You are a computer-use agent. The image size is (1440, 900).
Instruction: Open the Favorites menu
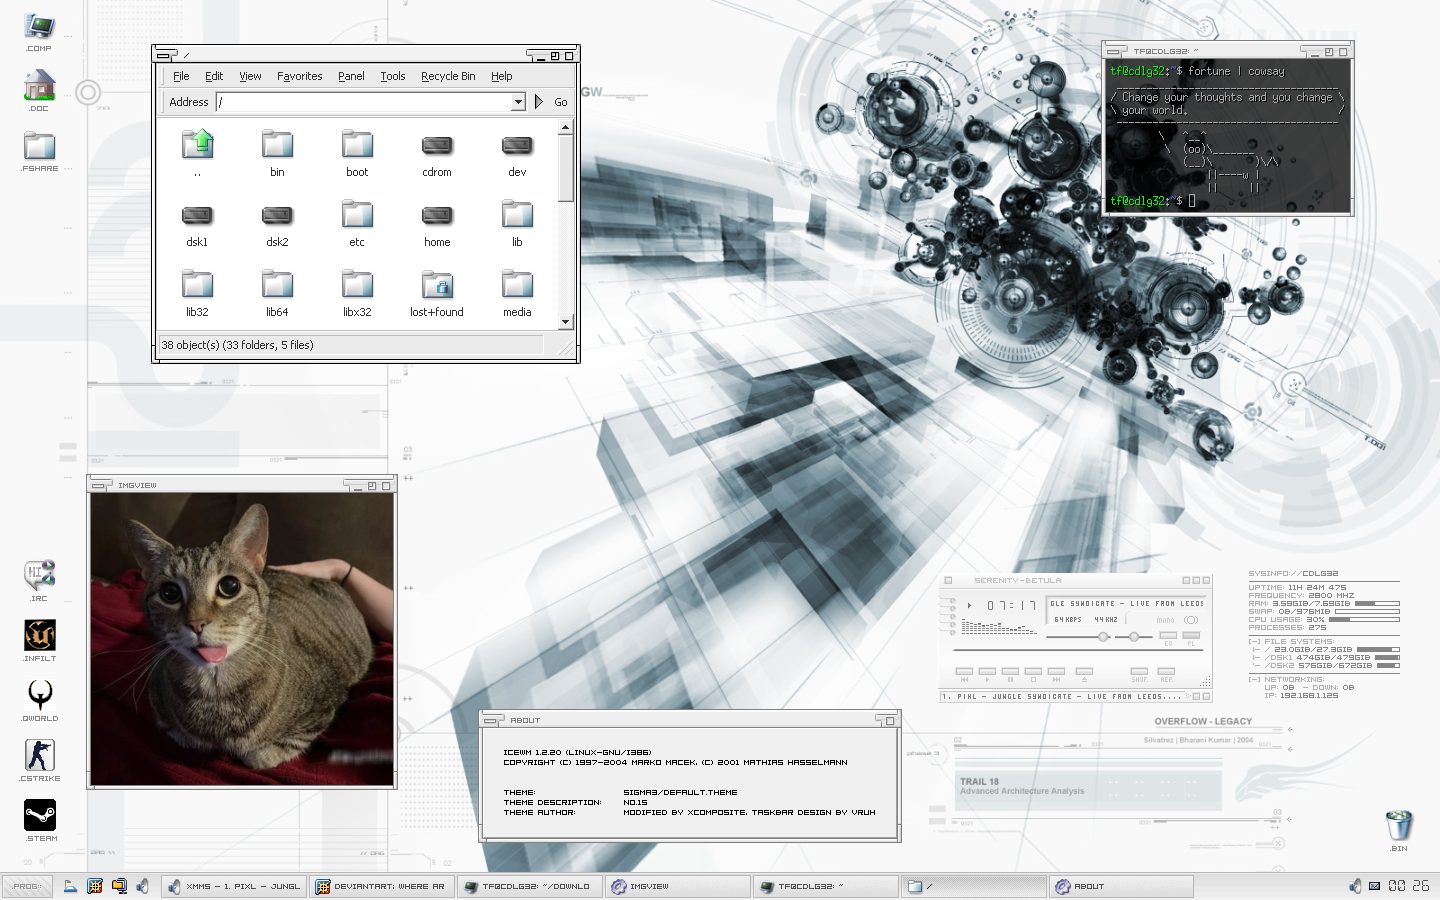click(300, 76)
